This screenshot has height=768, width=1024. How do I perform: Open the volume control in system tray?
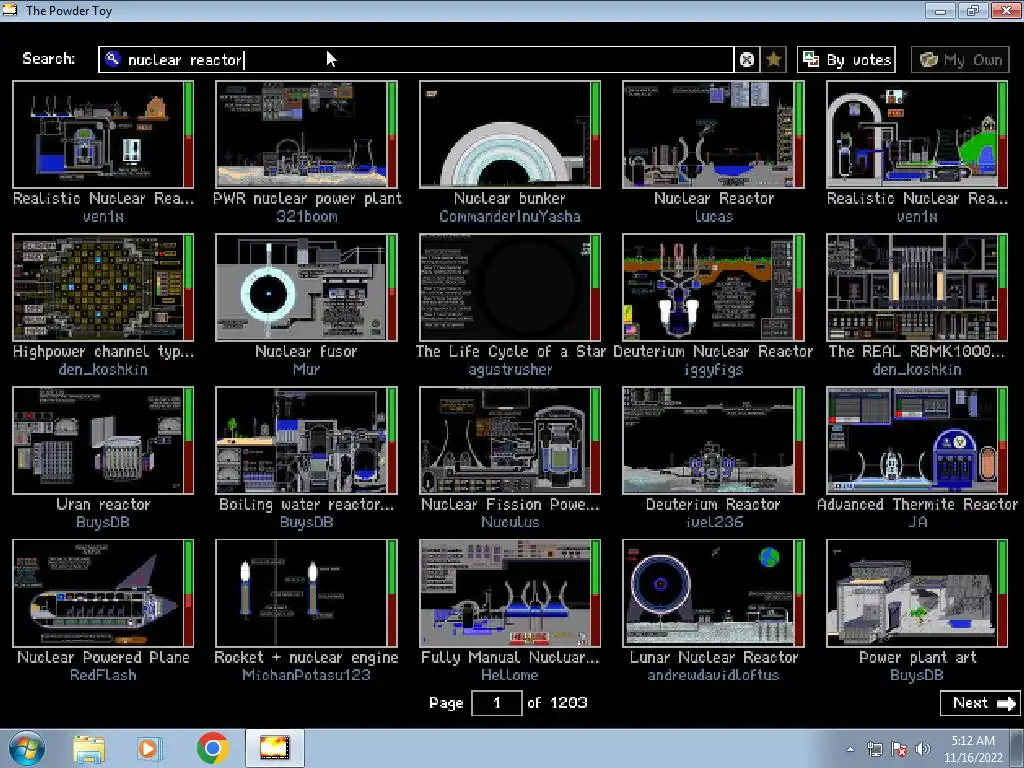coord(923,750)
